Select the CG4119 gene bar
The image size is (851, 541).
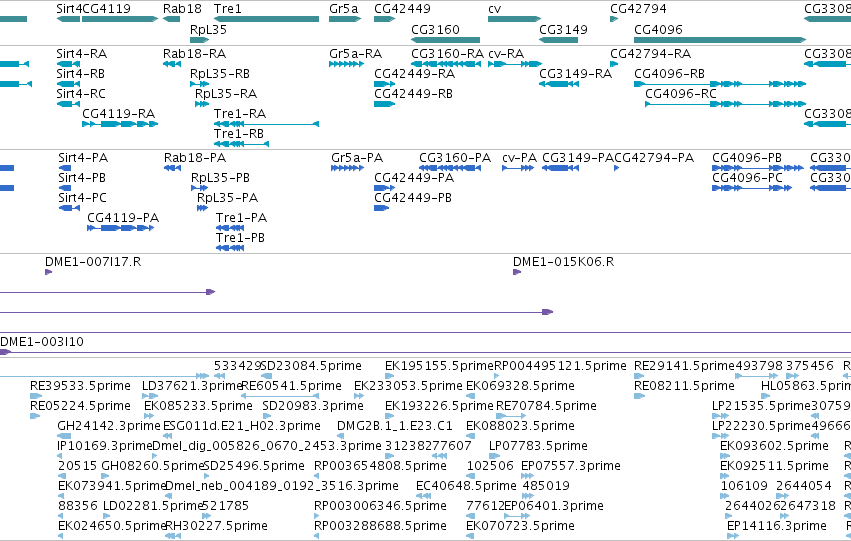point(120,19)
